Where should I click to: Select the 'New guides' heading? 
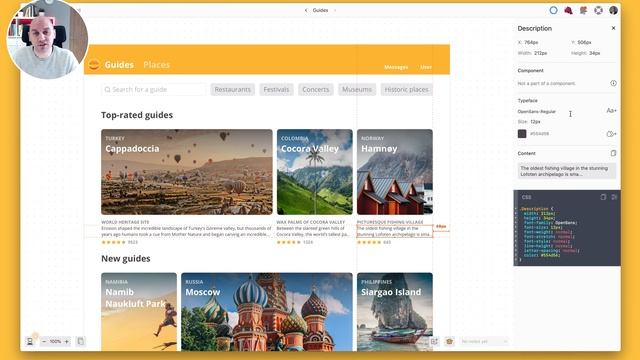(x=126, y=259)
